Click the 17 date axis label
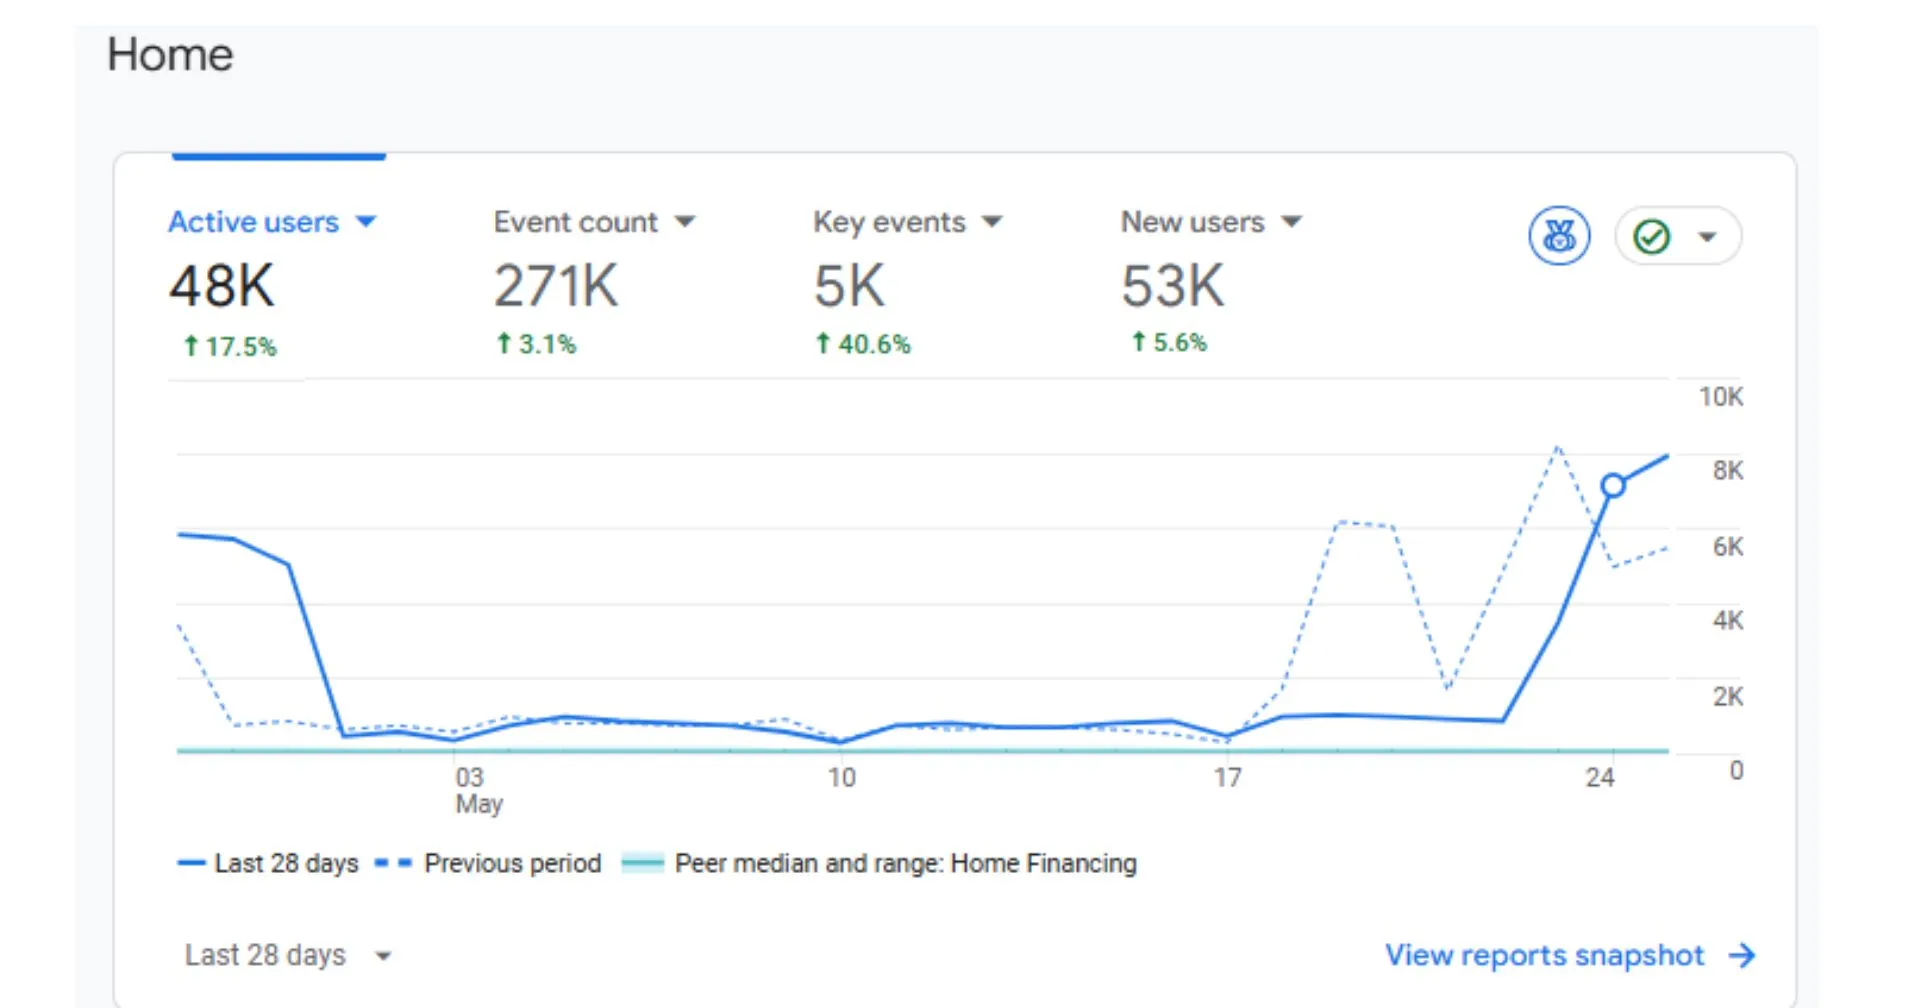The height and width of the screenshot is (1008, 1920). coord(1228,777)
